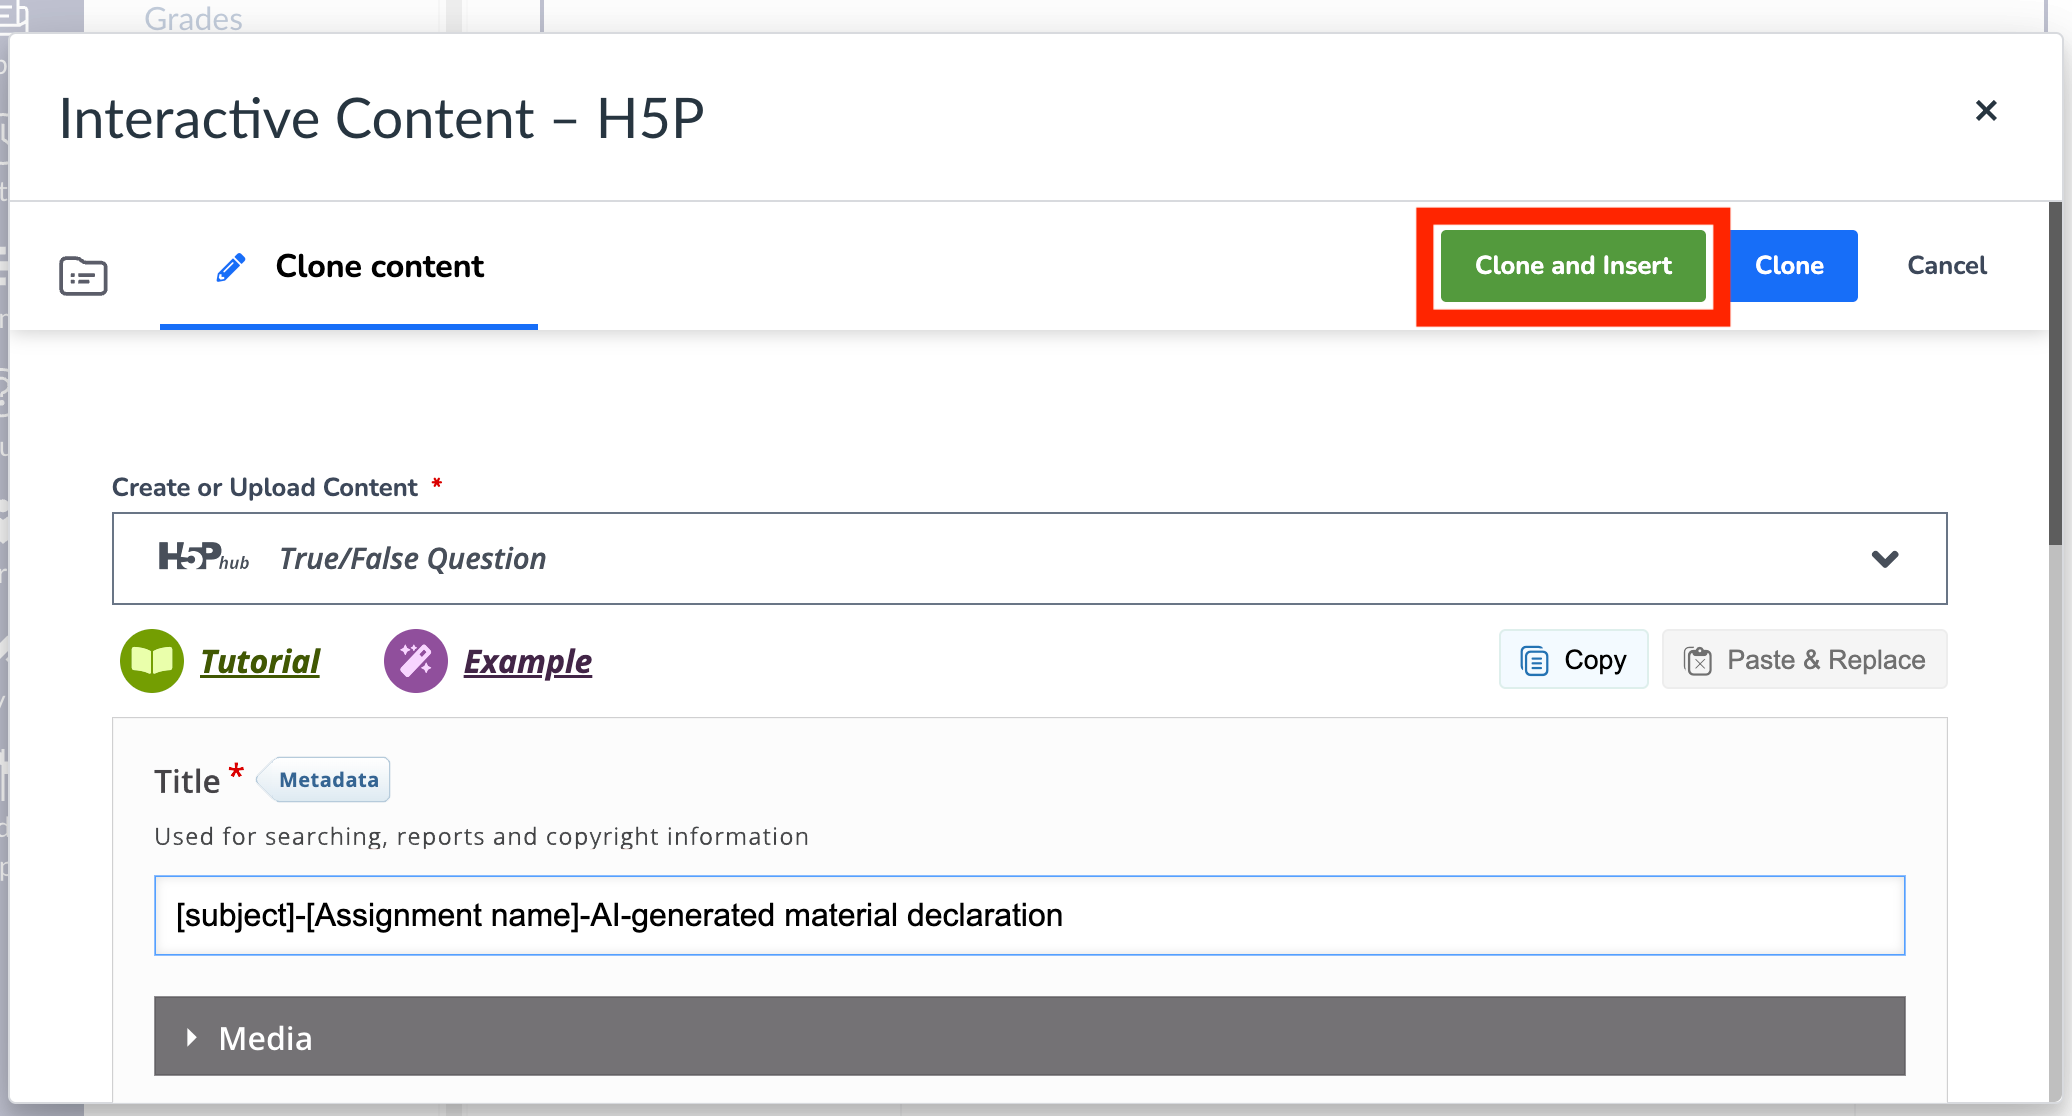
Task: Click the 'Create or Upload Content' label
Action: 265,487
